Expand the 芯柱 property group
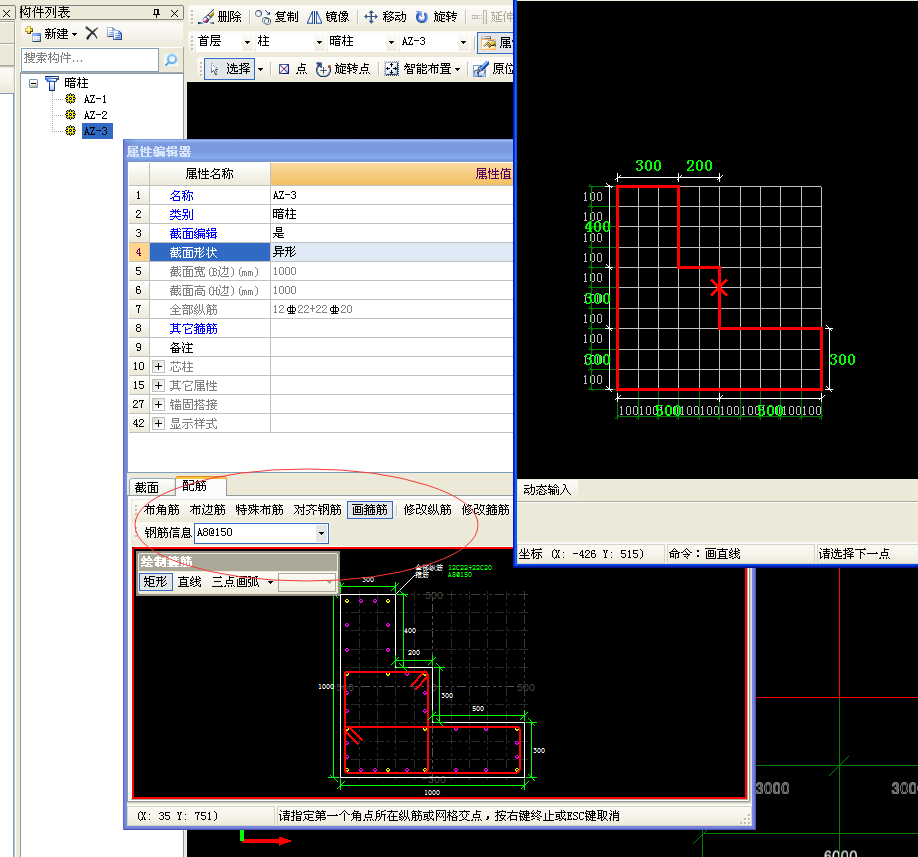 point(158,366)
